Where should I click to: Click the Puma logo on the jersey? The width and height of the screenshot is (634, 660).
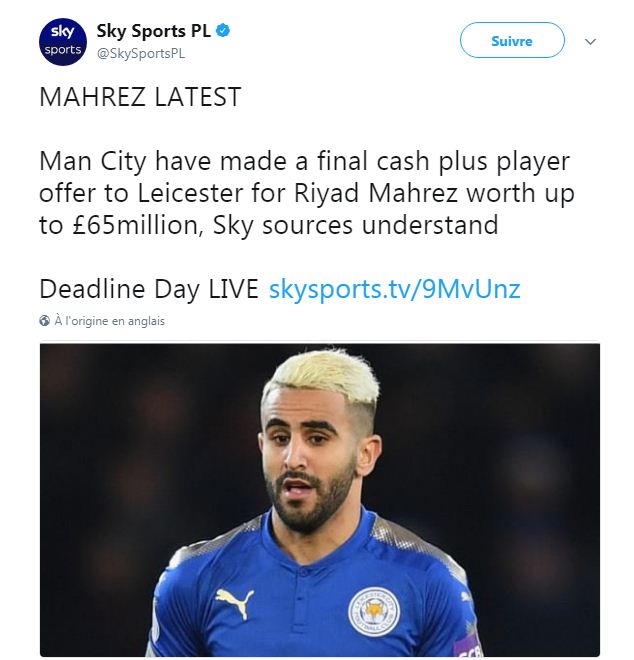click(x=234, y=603)
